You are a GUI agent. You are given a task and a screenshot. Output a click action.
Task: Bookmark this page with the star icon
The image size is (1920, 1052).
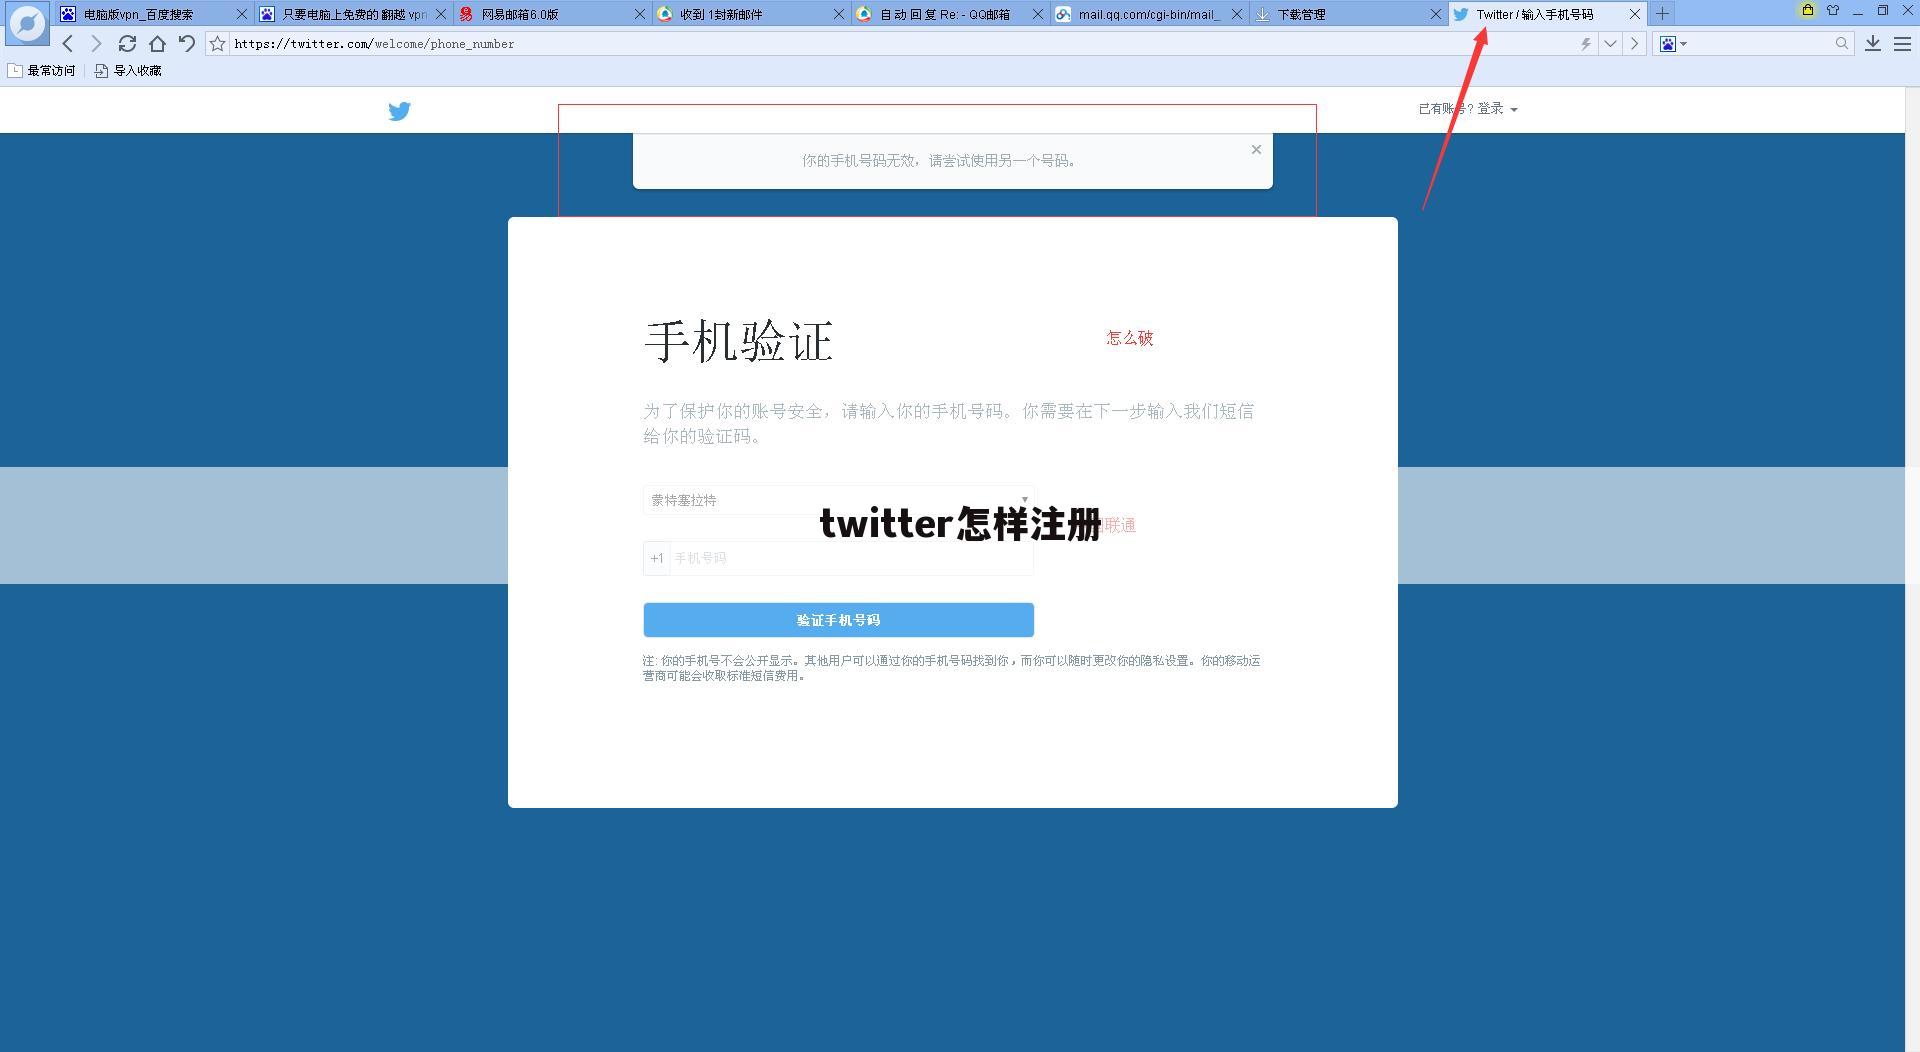pyautogui.click(x=217, y=44)
